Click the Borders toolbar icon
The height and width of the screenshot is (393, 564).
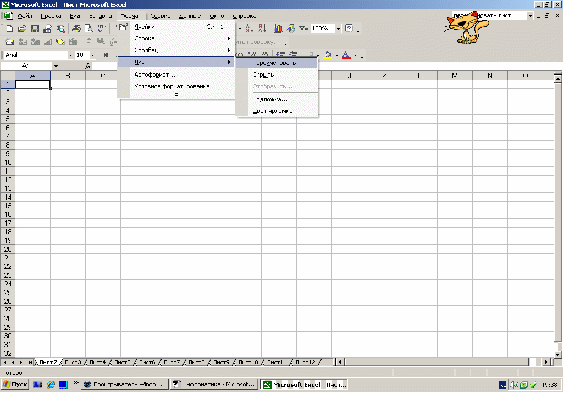click(311, 55)
